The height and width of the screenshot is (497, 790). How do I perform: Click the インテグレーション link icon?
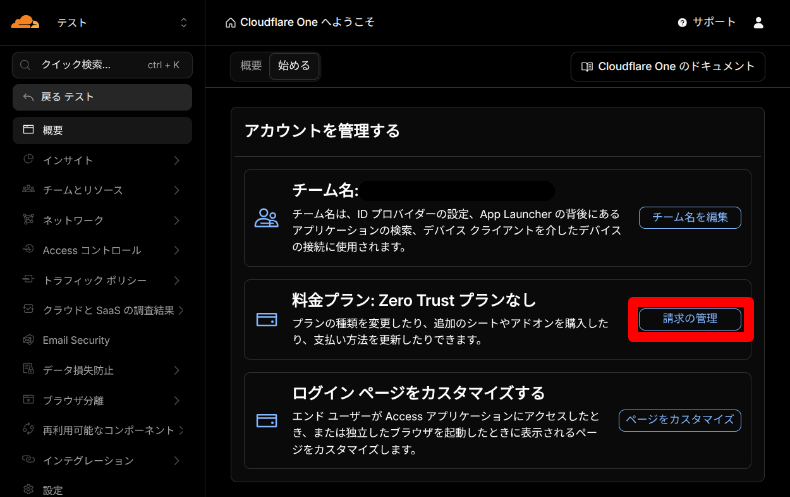click(28, 459)
